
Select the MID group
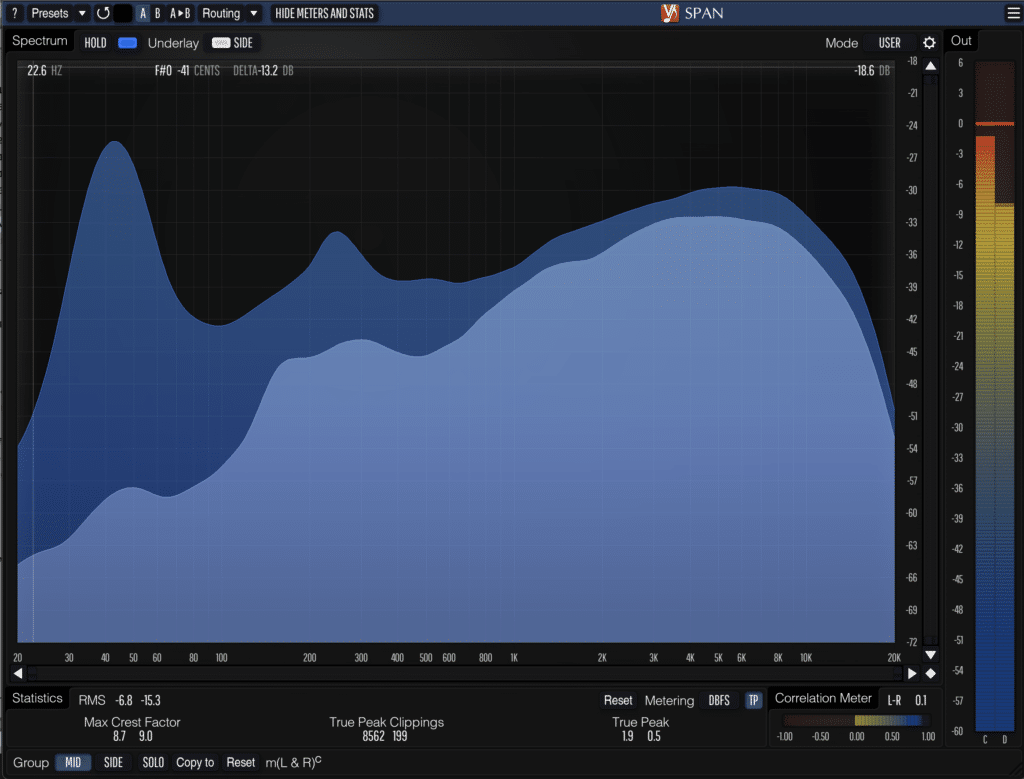pyautogui.click(x=73, y=763)
